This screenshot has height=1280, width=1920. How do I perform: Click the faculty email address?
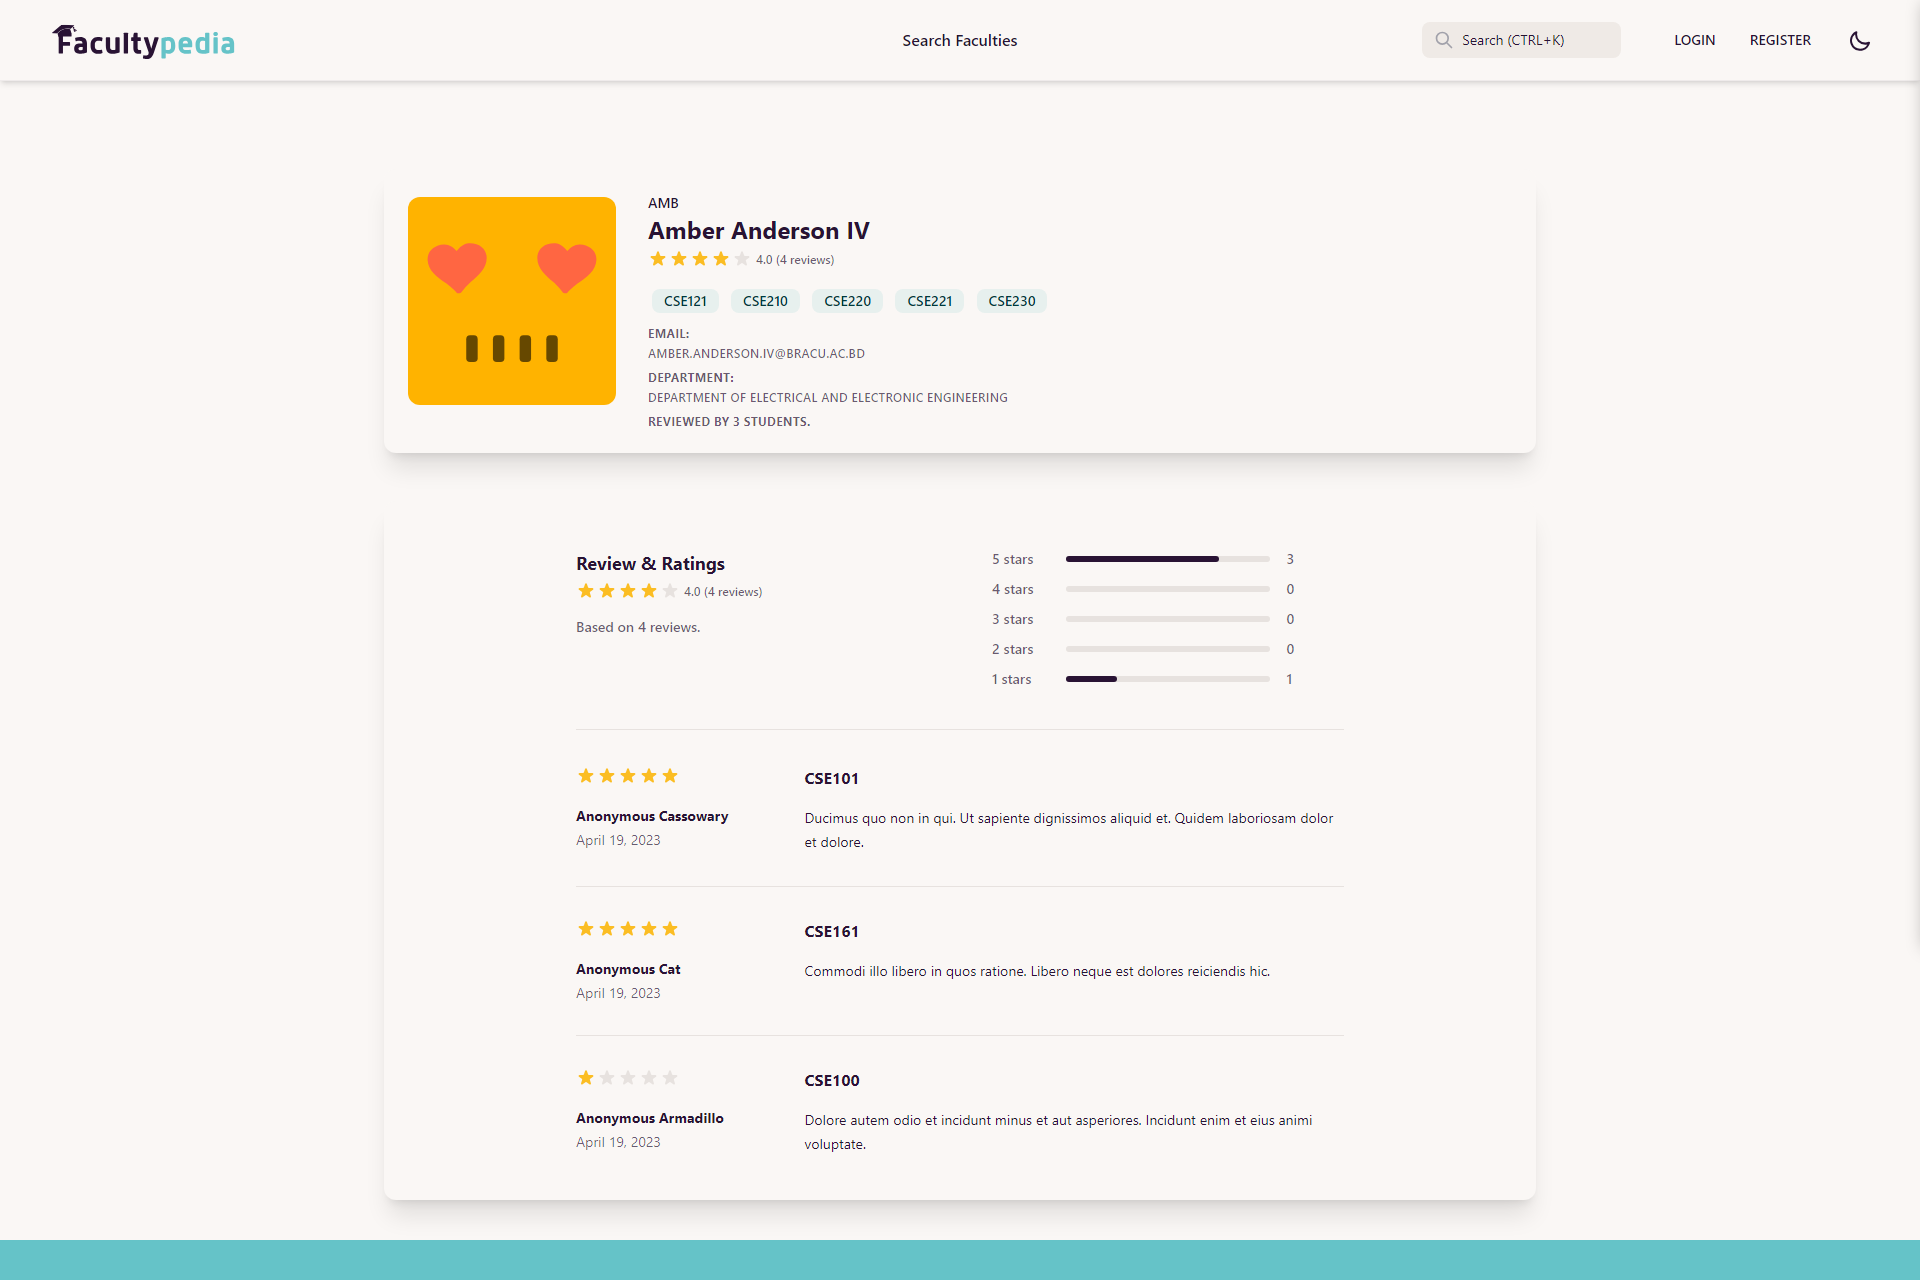756,354
